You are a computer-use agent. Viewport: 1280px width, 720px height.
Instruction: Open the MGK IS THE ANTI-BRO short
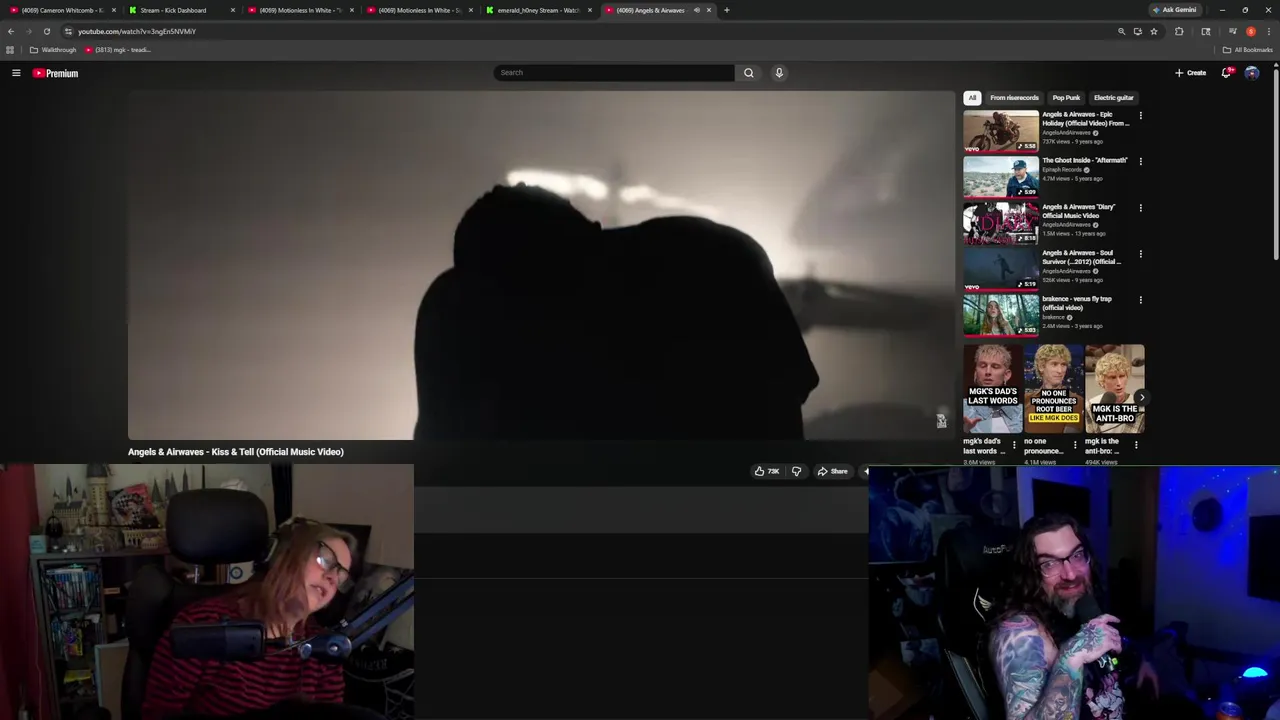1115,389
